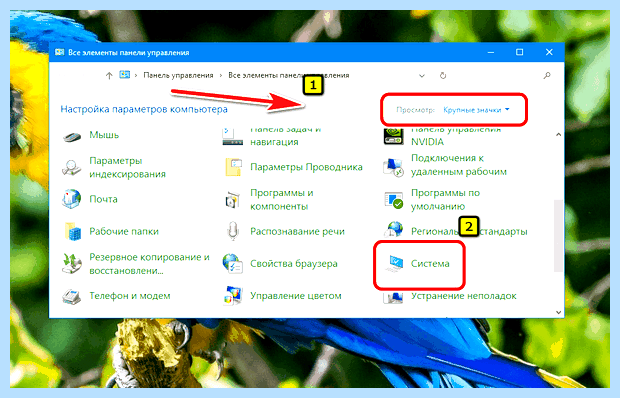Click scroll up arrow of the list
Screen dimensions: 620x398
(558, 134)
